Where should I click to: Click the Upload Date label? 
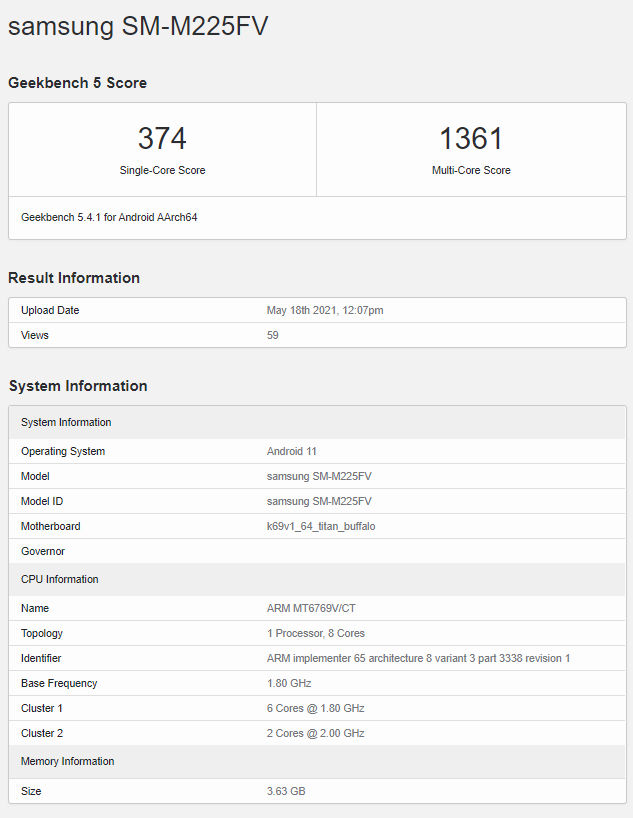coord(50,310)
